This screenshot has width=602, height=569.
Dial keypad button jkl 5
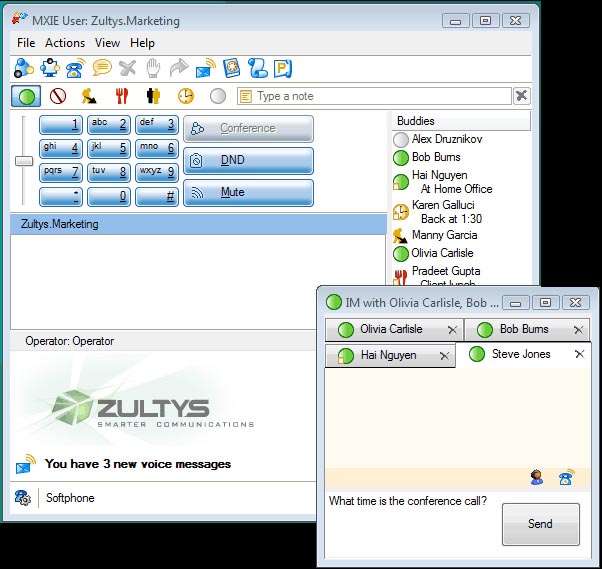tap(109, 149)
